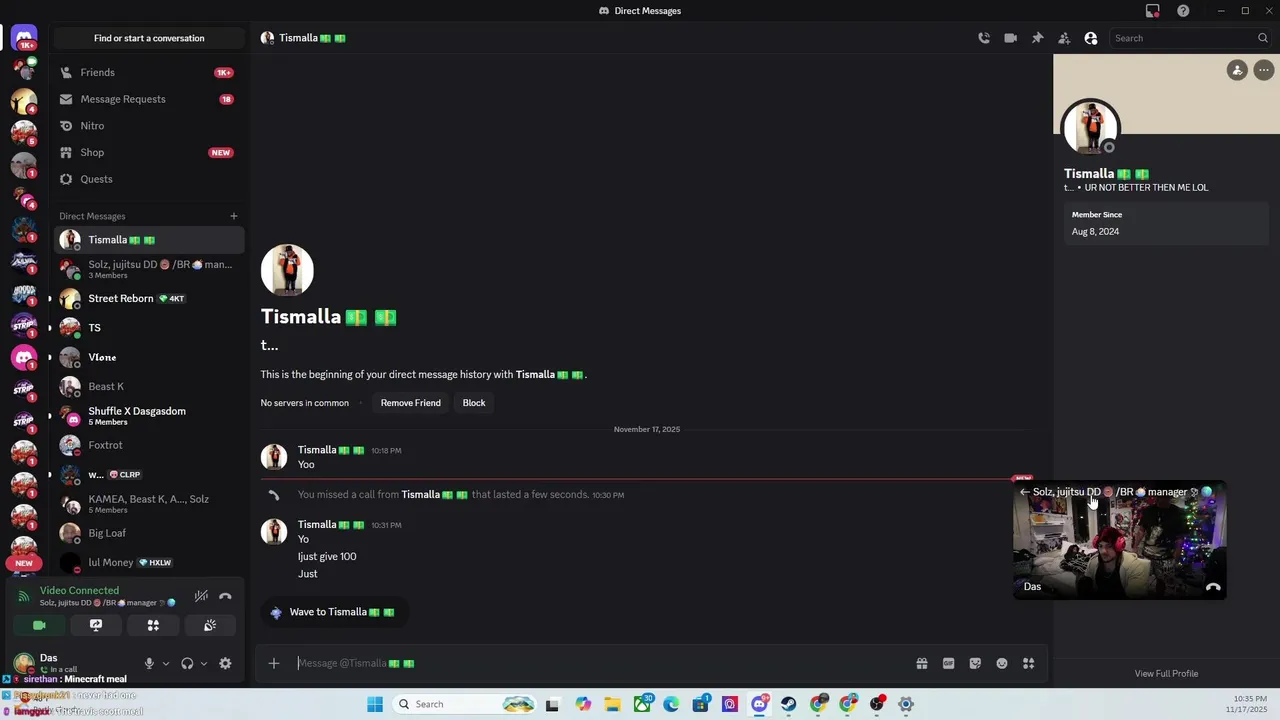
Task: Toggle noise suppression
Action: (x=201, y=596)
